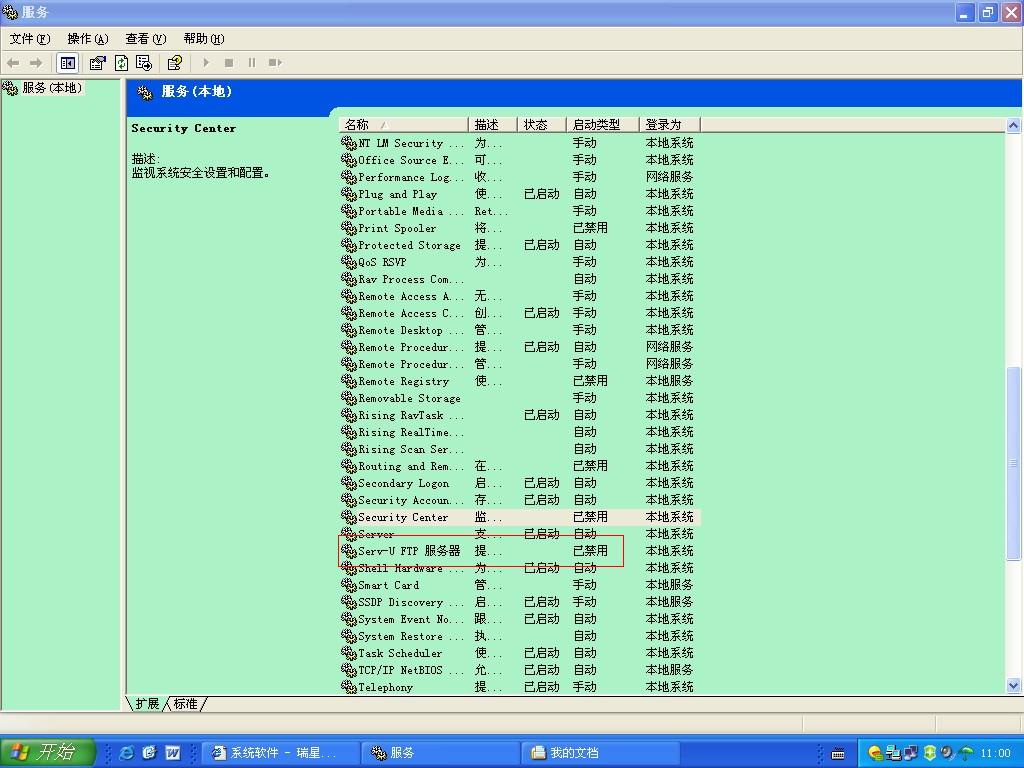Click the scrollbar down arrow
The height and width of the screenshot is (768, 1024).
click(x=1013, y=685)
